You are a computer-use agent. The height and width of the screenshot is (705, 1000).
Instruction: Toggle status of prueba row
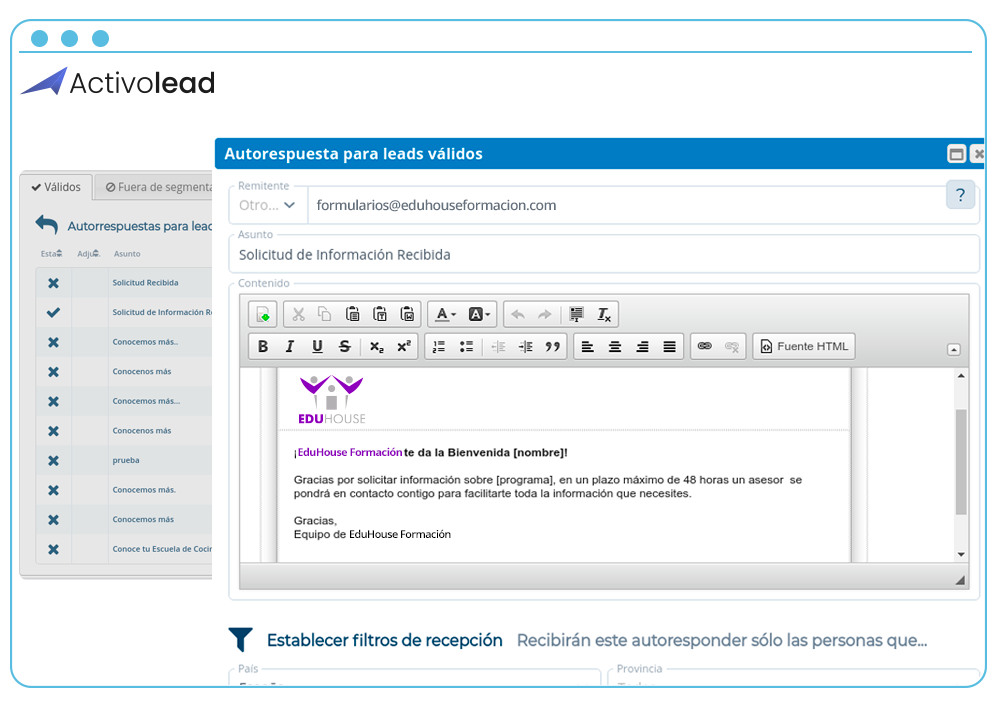(54, 461)
